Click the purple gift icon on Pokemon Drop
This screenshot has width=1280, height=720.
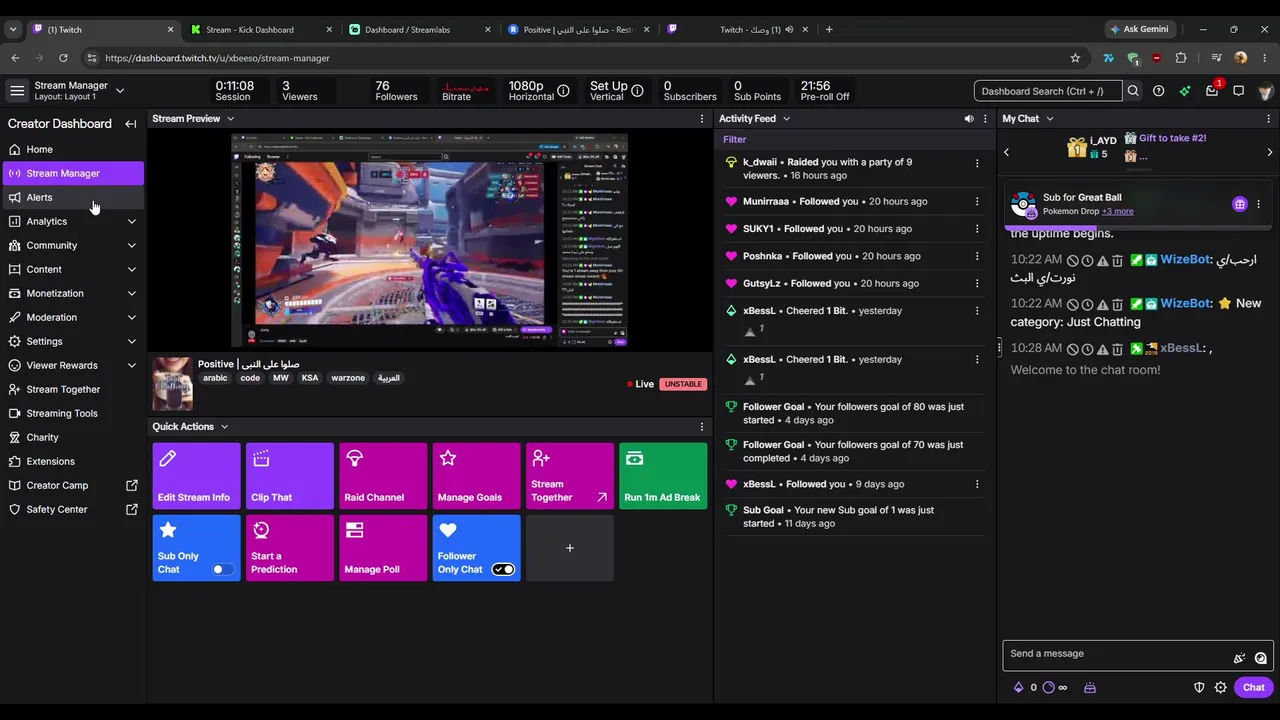(x=1240, y=205)
